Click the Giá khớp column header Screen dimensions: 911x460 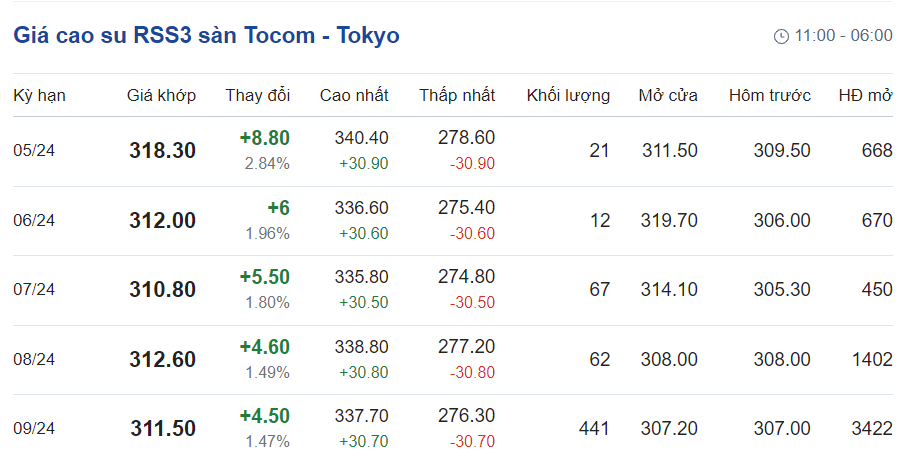161,96
